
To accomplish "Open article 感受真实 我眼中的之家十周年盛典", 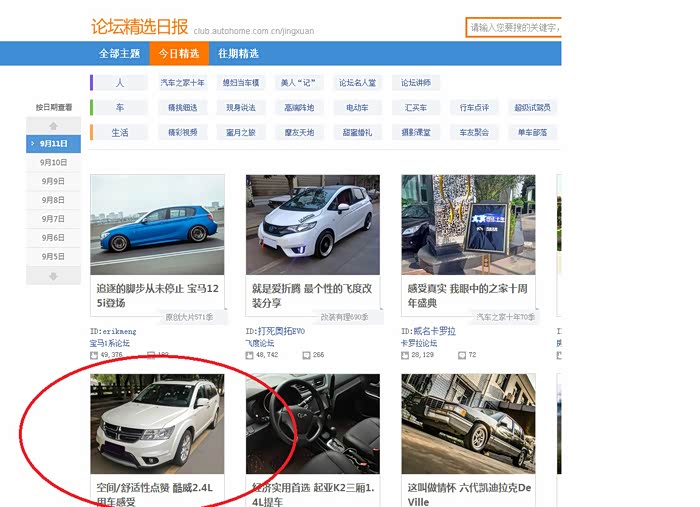I will click(x=467, y=295).
